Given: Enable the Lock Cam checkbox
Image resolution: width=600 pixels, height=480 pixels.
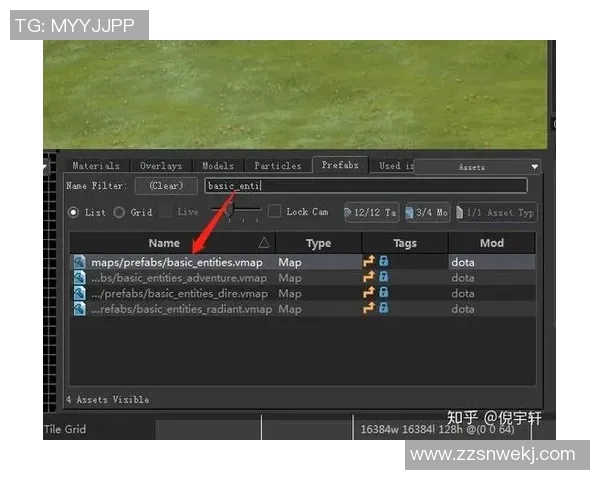Looking at the screenshot, I should 274,212.
